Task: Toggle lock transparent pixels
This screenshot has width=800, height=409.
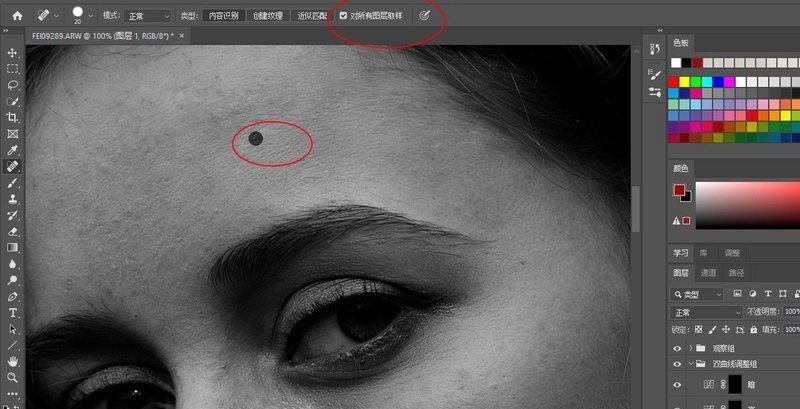Action: (x=698, y=330)
